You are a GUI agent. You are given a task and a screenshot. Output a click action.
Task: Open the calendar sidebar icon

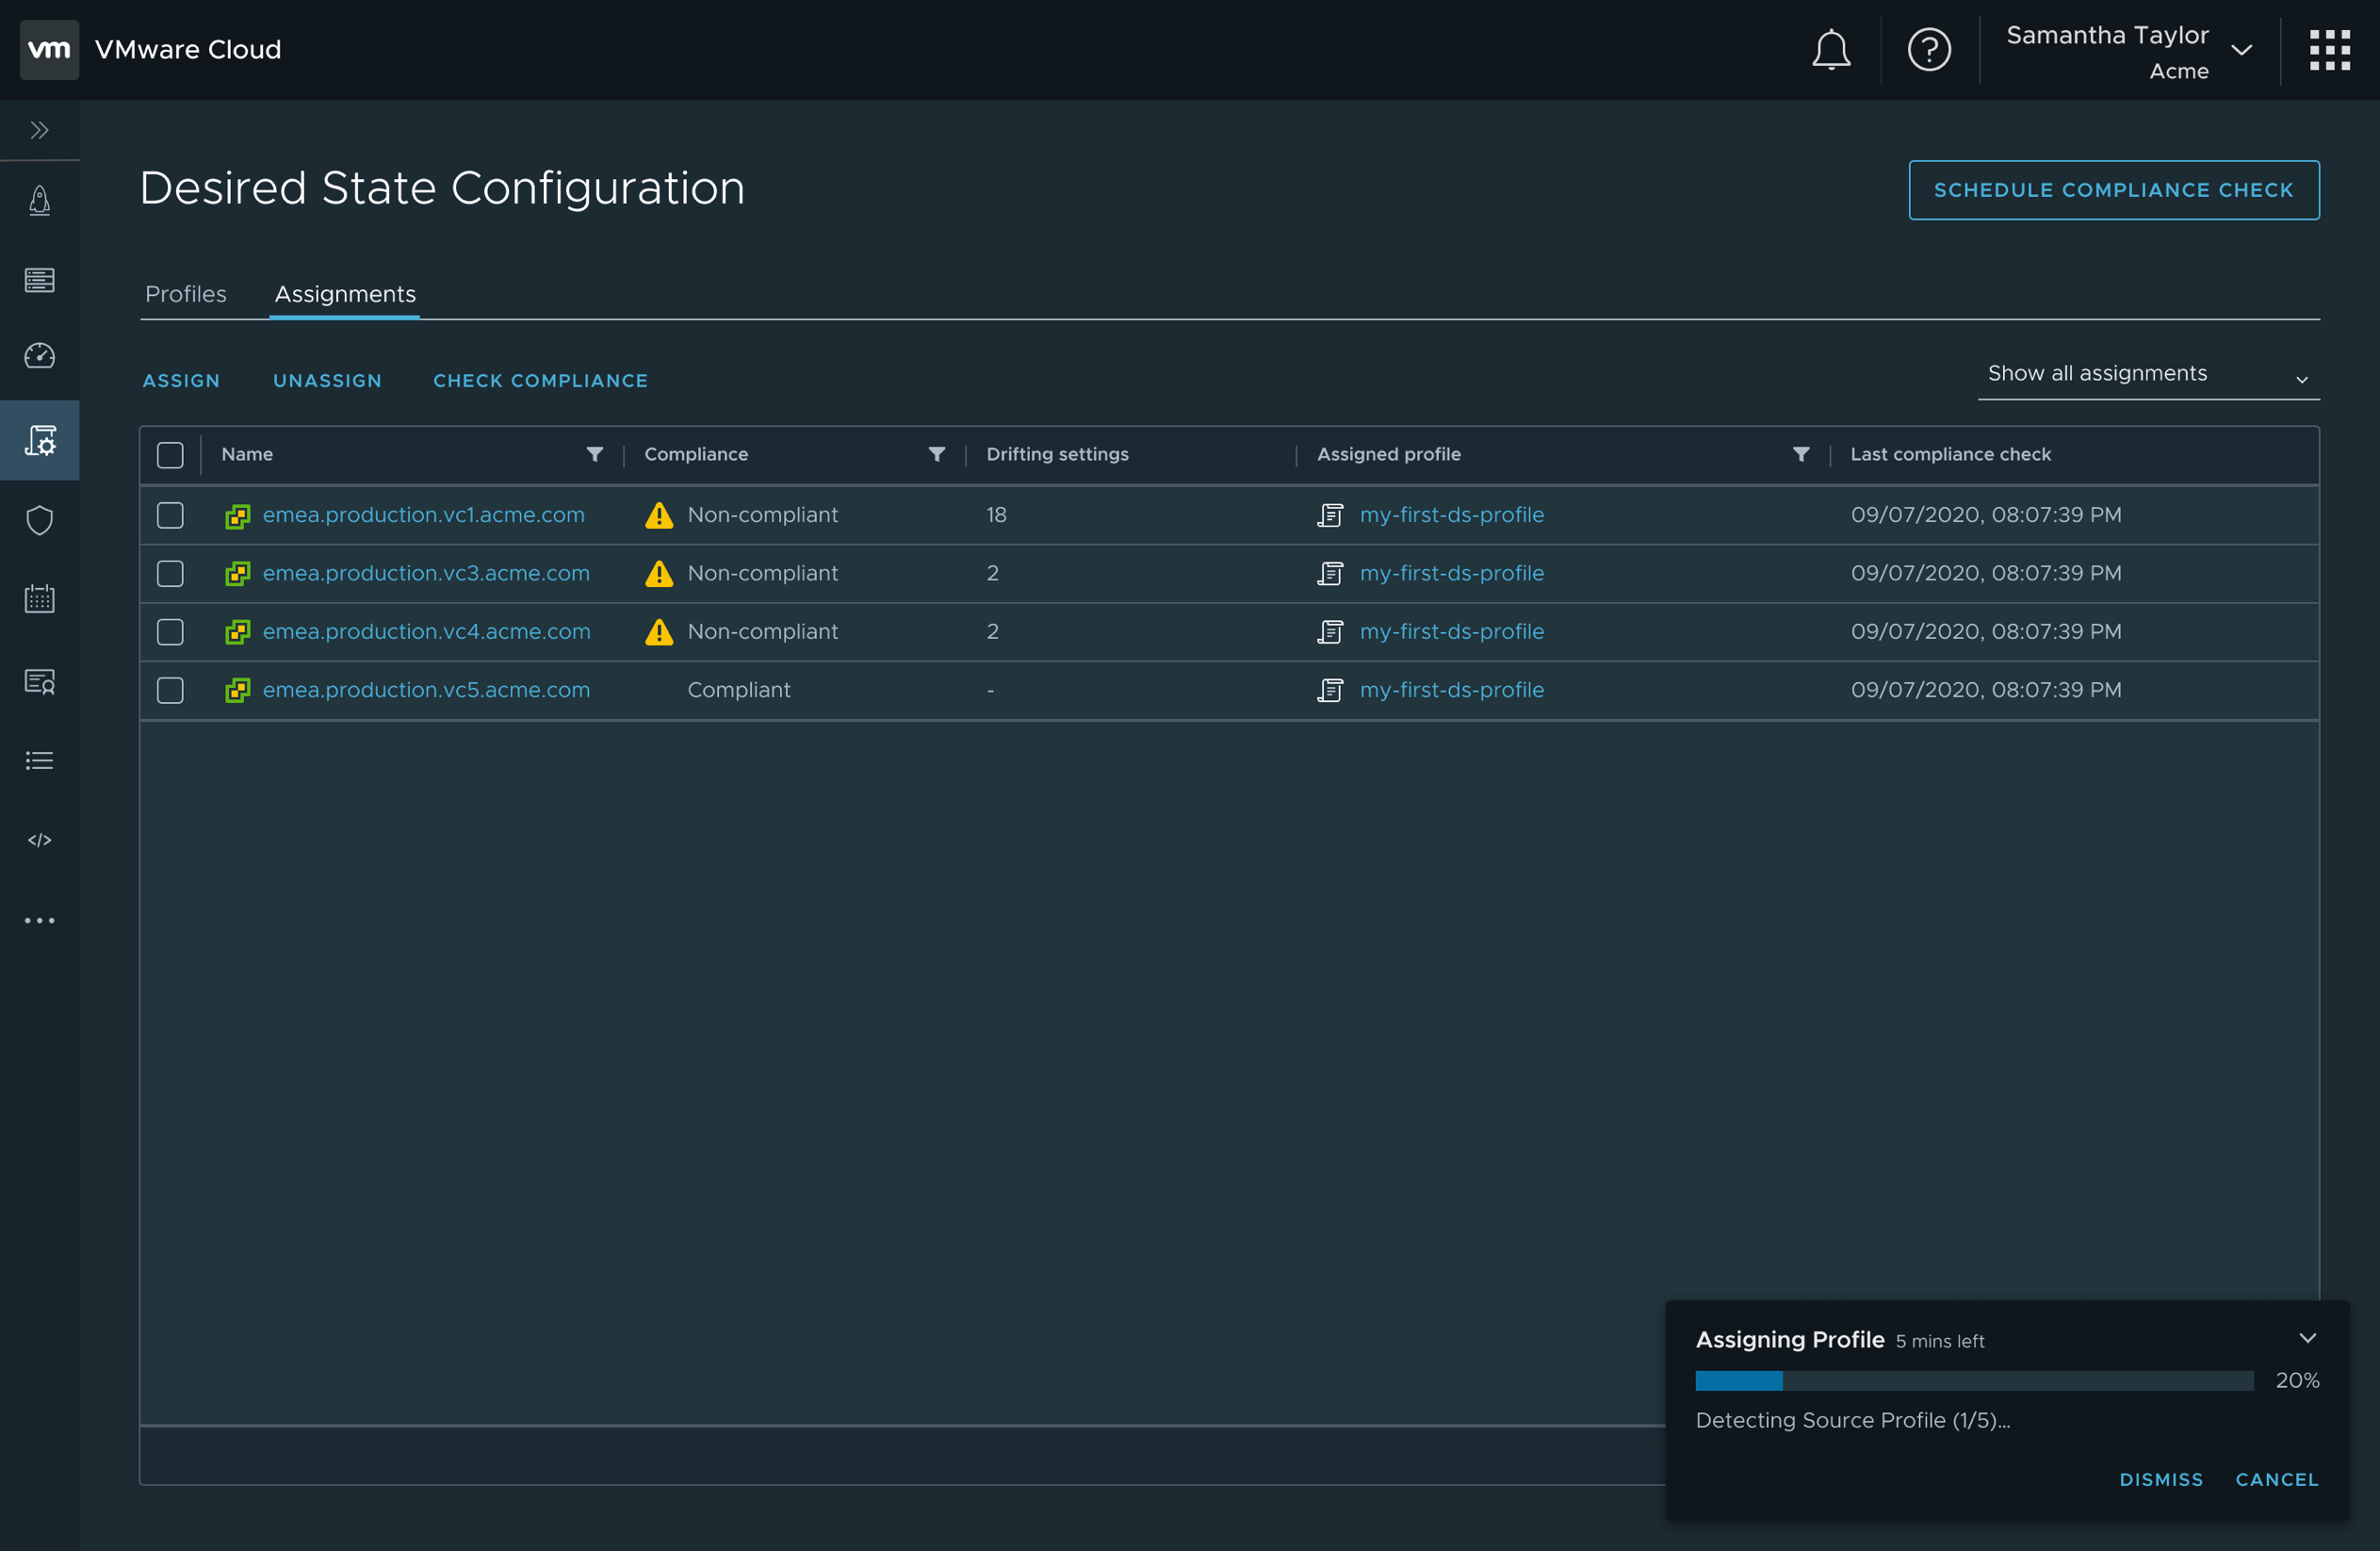(39, 599)
